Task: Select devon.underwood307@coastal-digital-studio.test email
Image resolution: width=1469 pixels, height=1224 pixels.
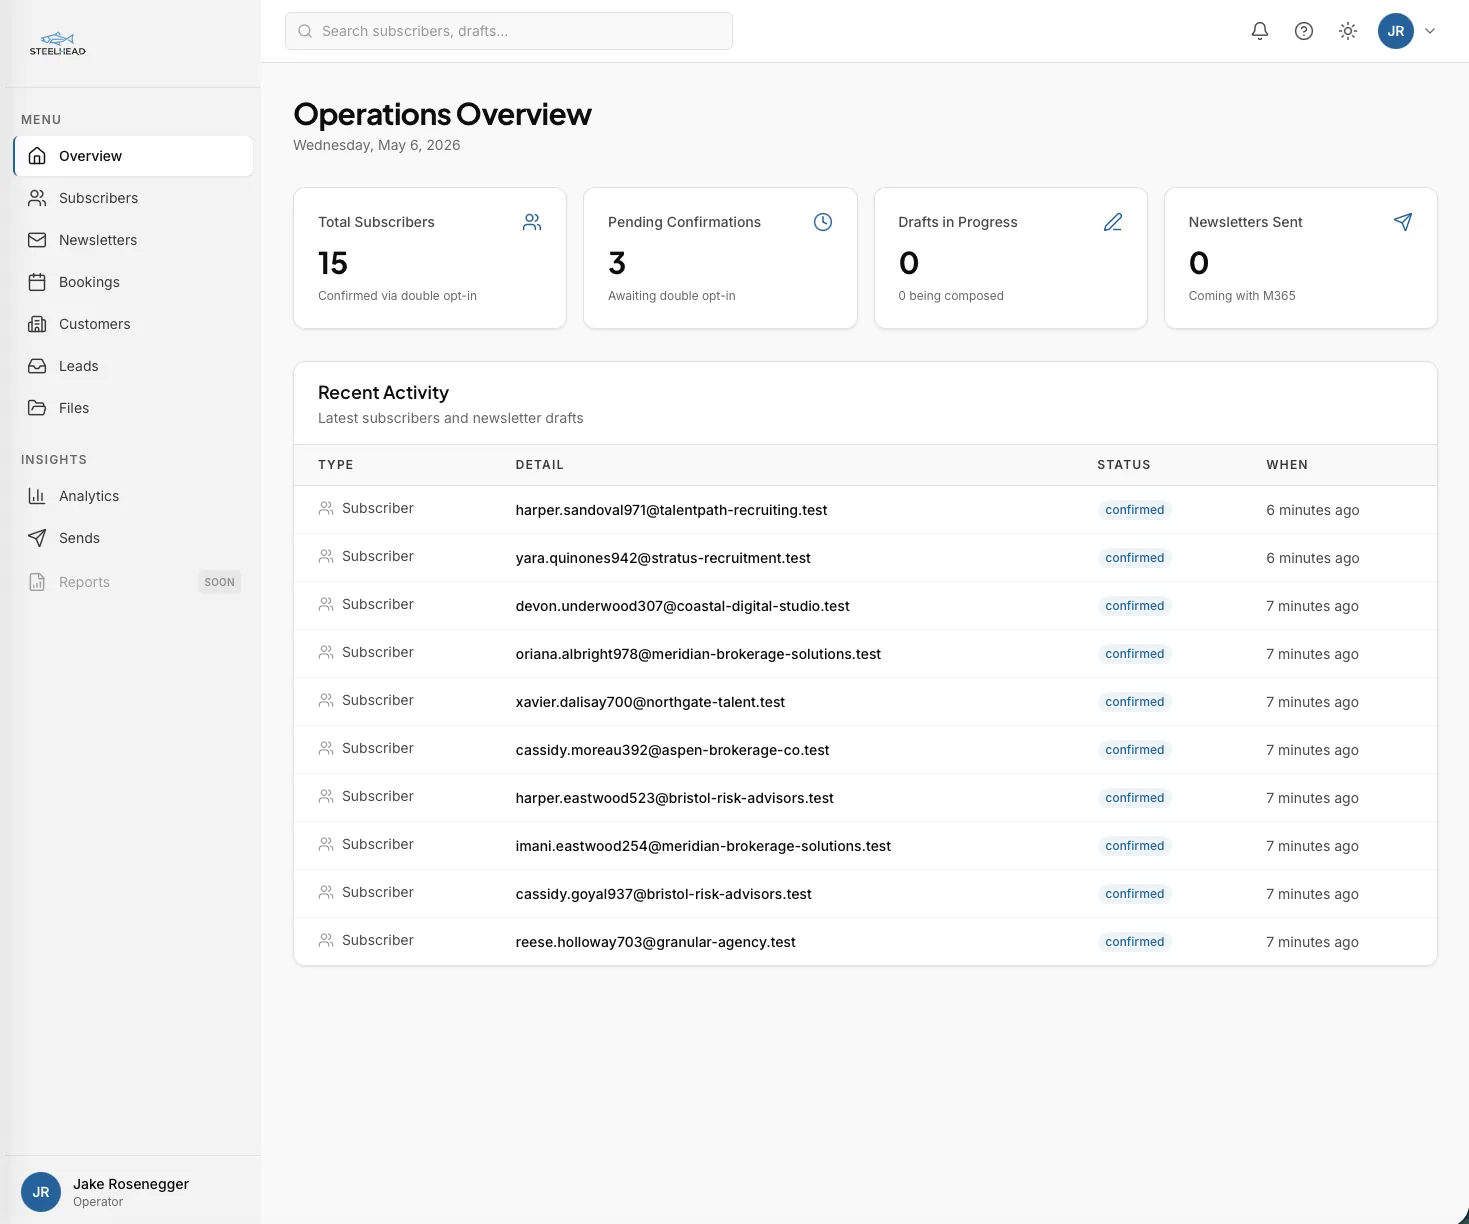Action: [682, 606]
